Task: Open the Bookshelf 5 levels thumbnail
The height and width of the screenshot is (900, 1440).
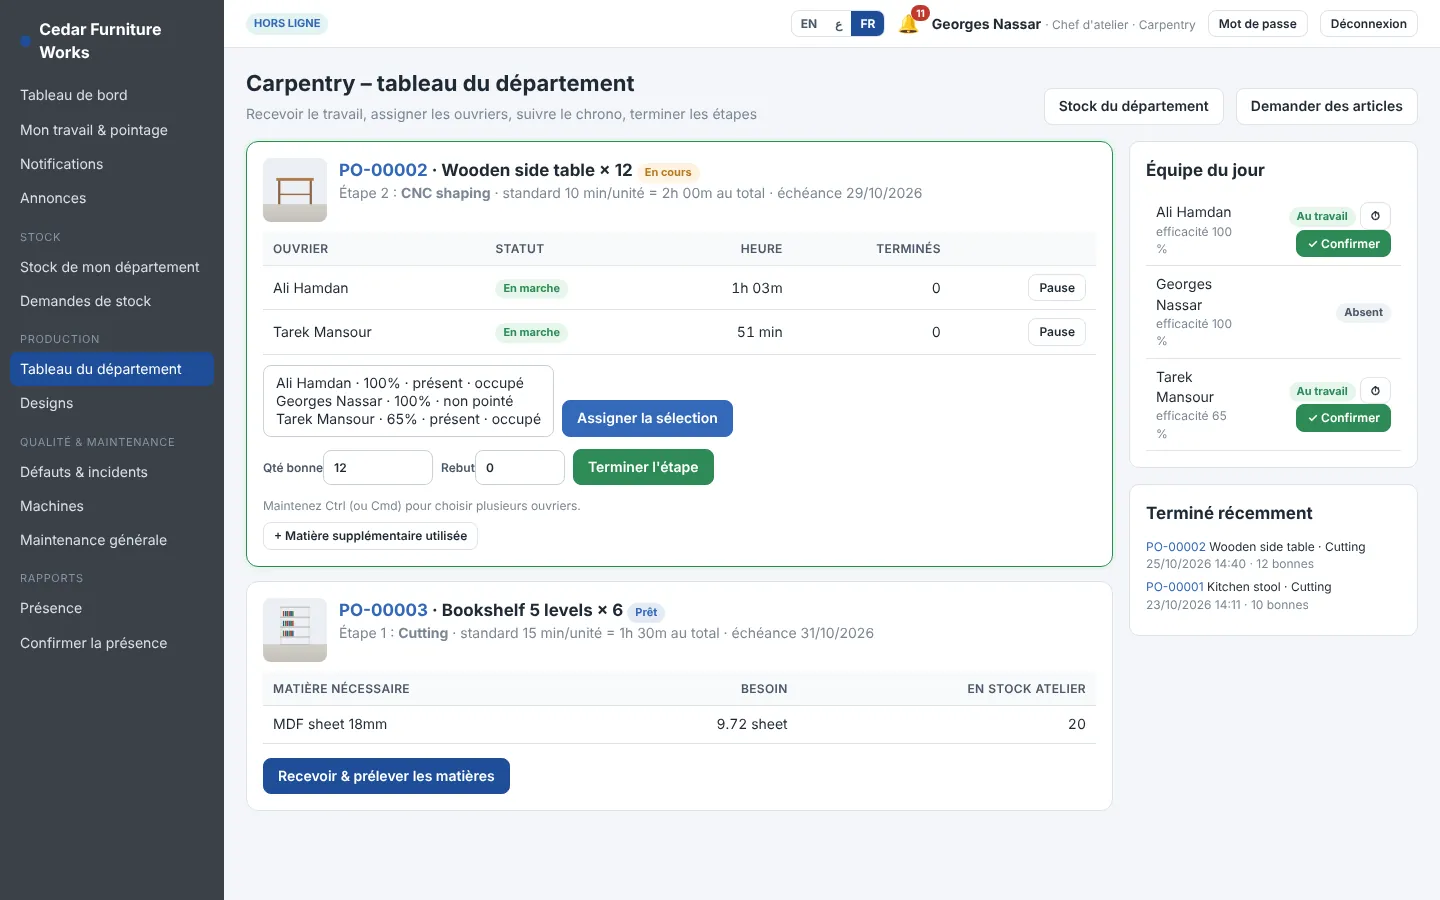Action: tap(295, 630)
